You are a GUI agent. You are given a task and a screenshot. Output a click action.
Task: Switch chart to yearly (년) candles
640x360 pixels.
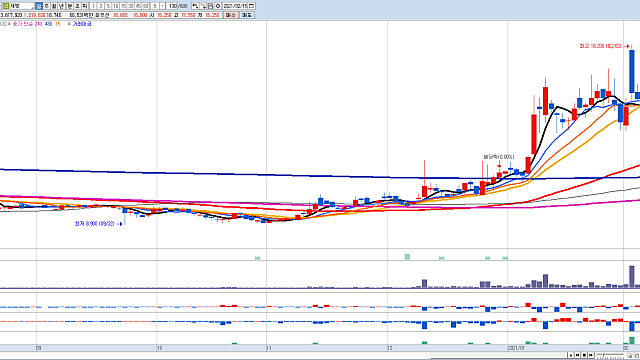coord(61,6)
